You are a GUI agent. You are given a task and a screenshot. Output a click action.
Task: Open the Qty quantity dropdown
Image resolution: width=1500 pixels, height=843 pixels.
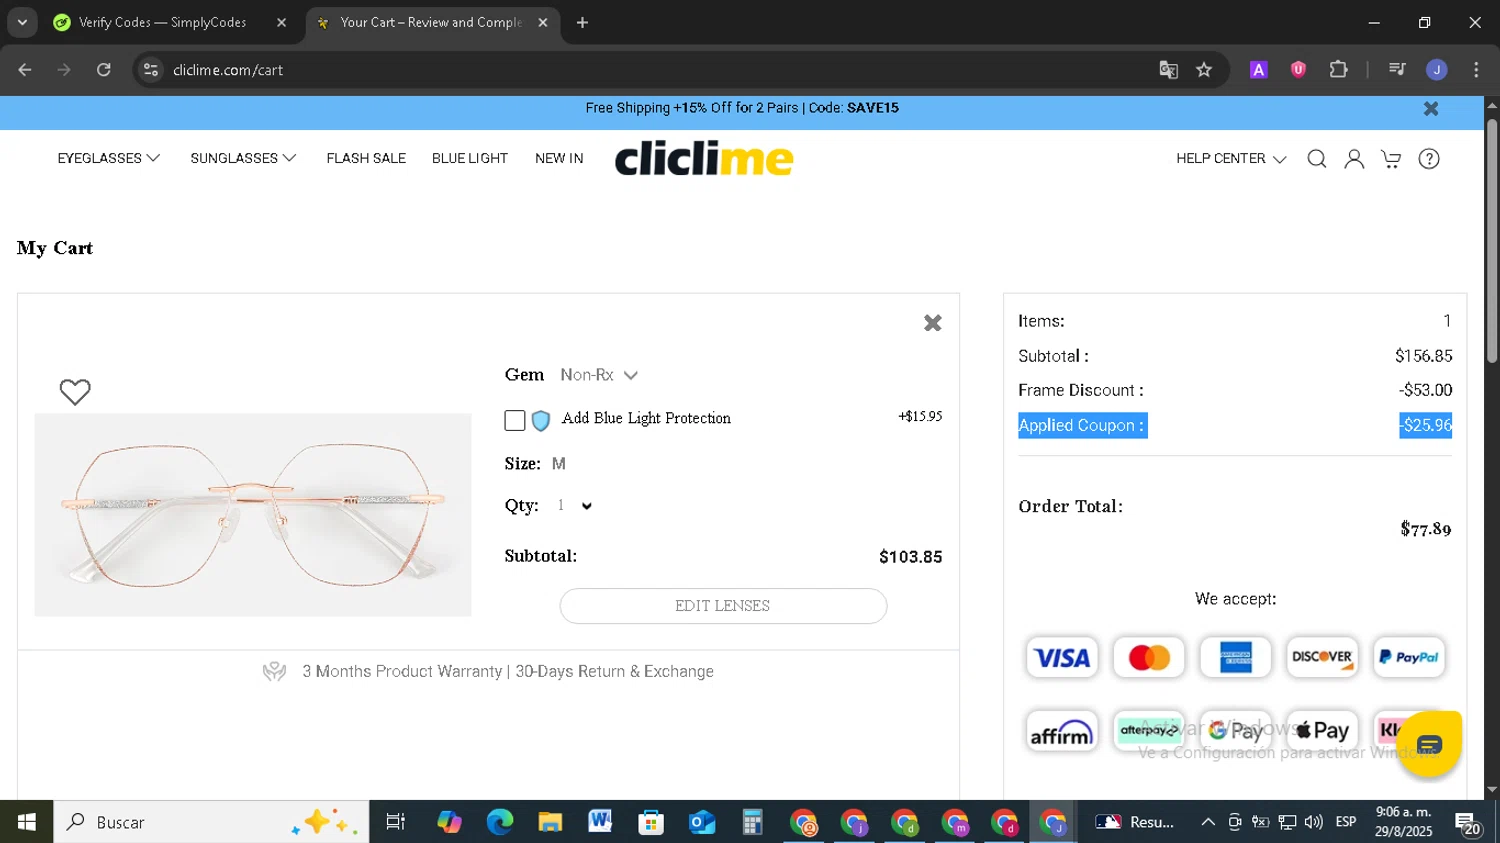tap(575, 506)
